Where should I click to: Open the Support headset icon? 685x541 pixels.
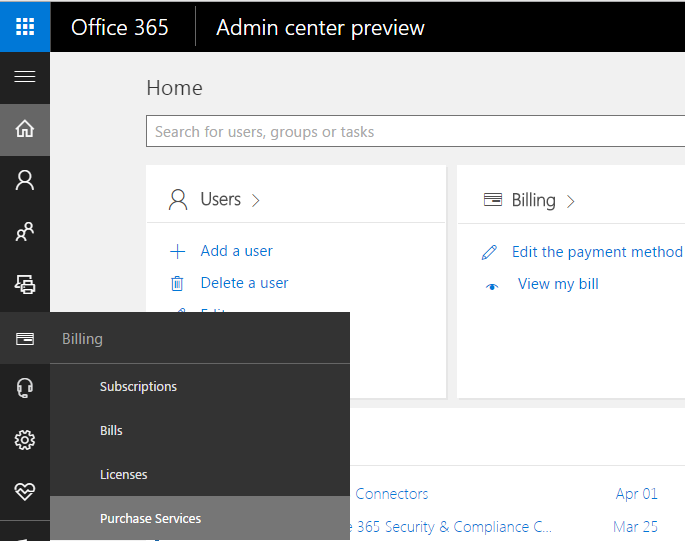tap(25, 388)
